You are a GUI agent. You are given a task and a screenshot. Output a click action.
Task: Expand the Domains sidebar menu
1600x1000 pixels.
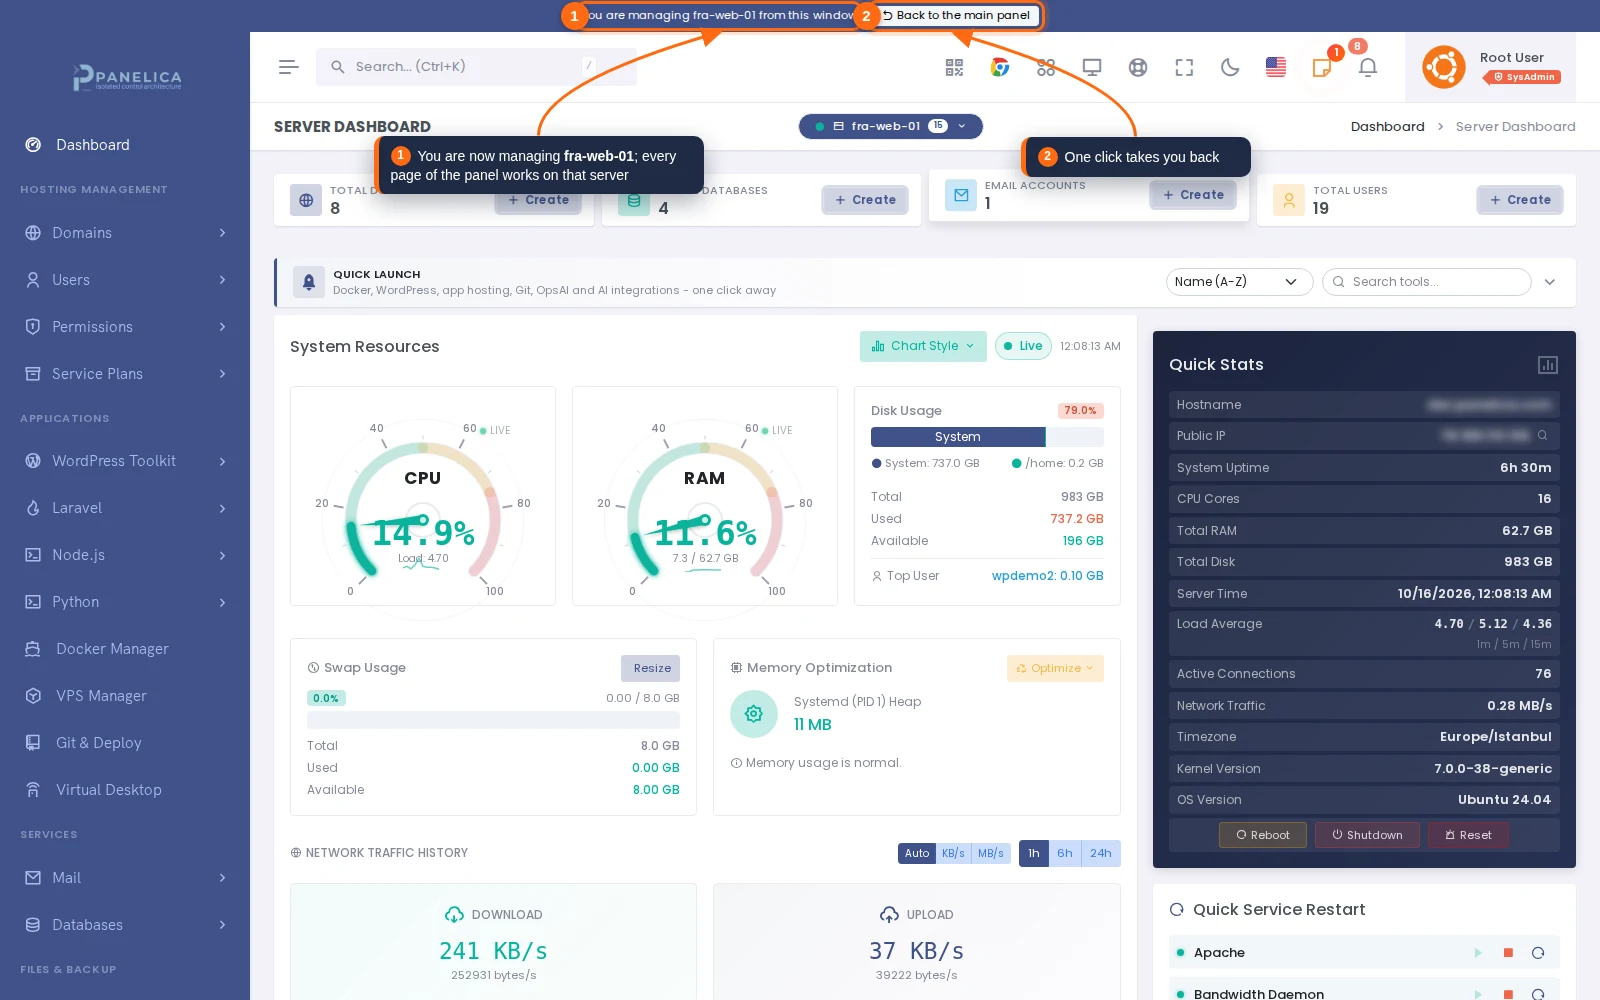pos(125,233)
